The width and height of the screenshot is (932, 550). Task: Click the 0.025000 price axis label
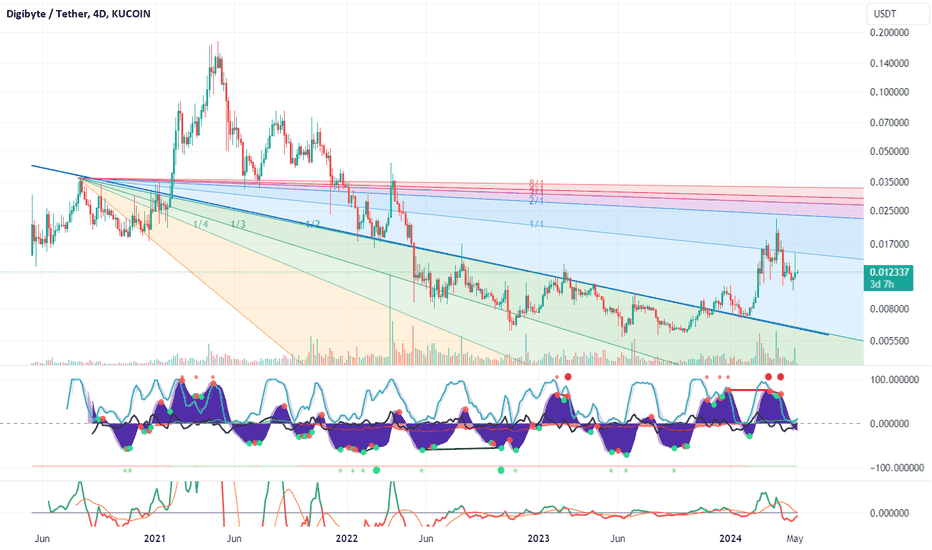click(x=889, y=211)
